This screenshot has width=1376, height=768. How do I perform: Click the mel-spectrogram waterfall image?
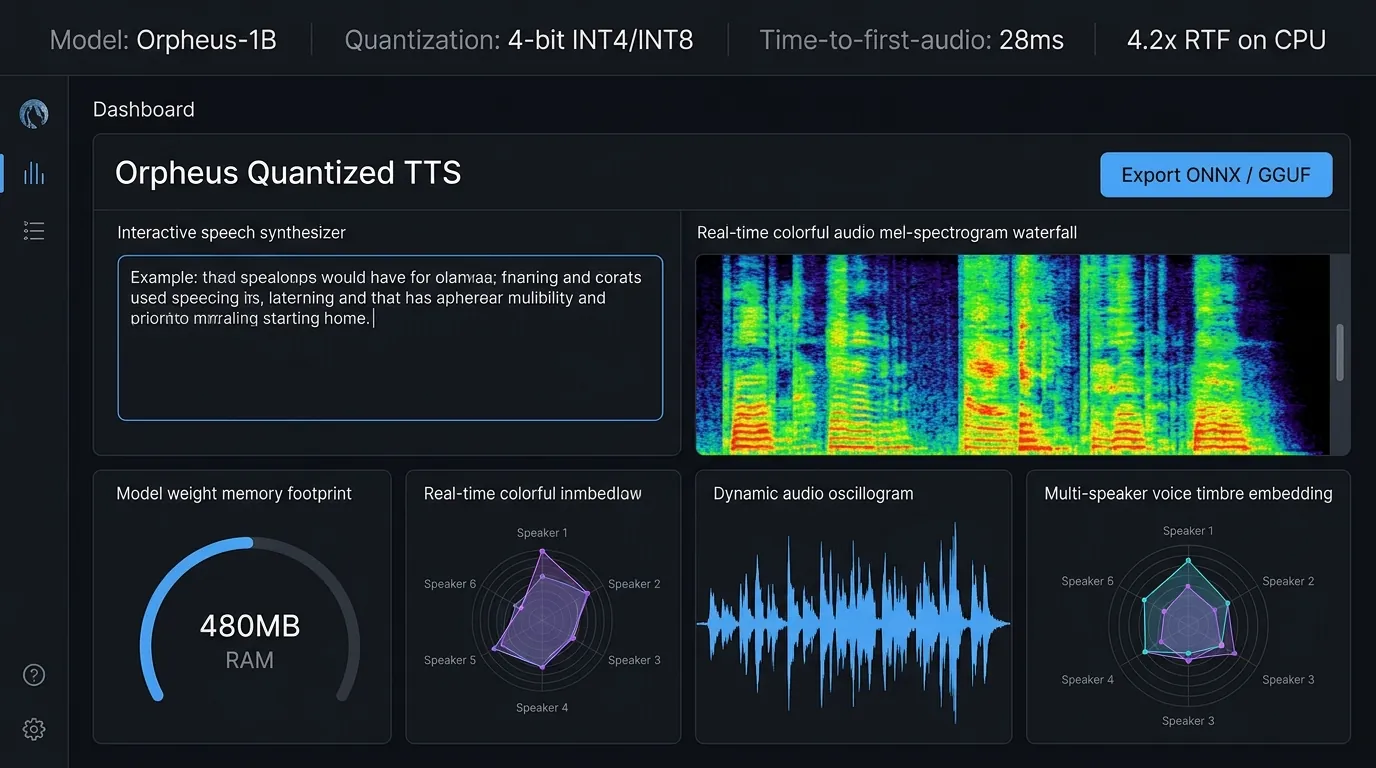click(x=1013, y=354)
